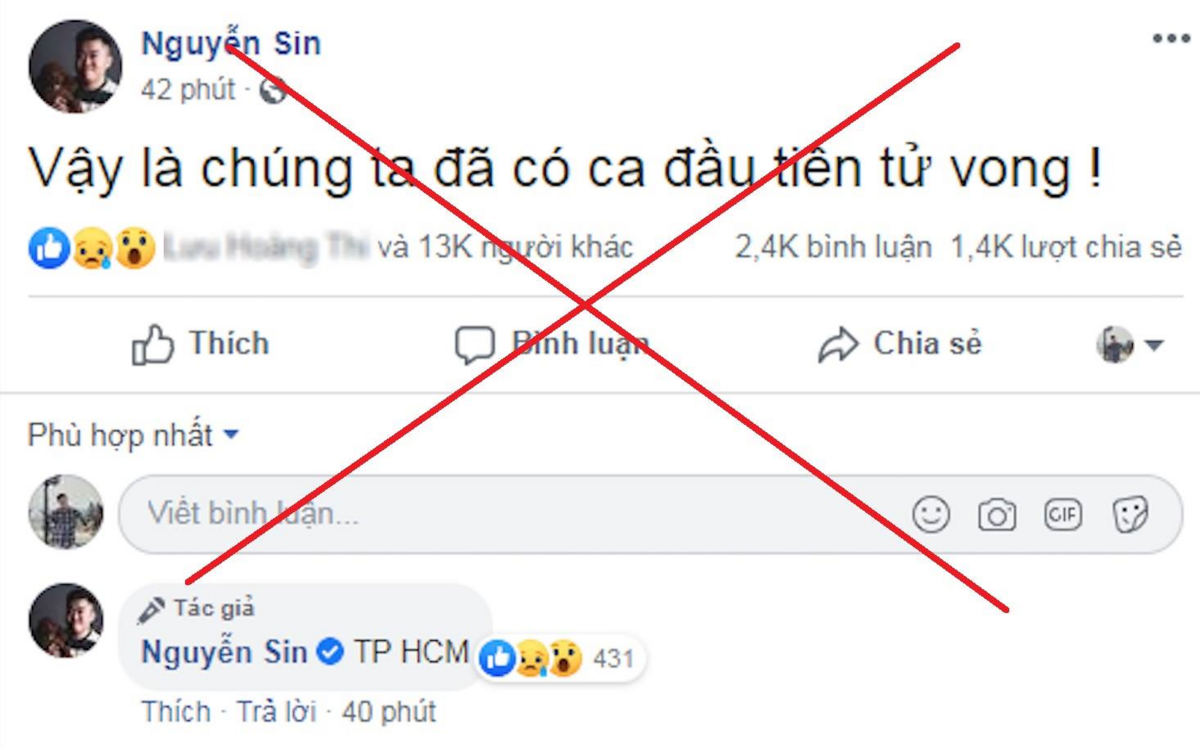
Task: Click Trả lời under the author comment
Action: point(276,712)
